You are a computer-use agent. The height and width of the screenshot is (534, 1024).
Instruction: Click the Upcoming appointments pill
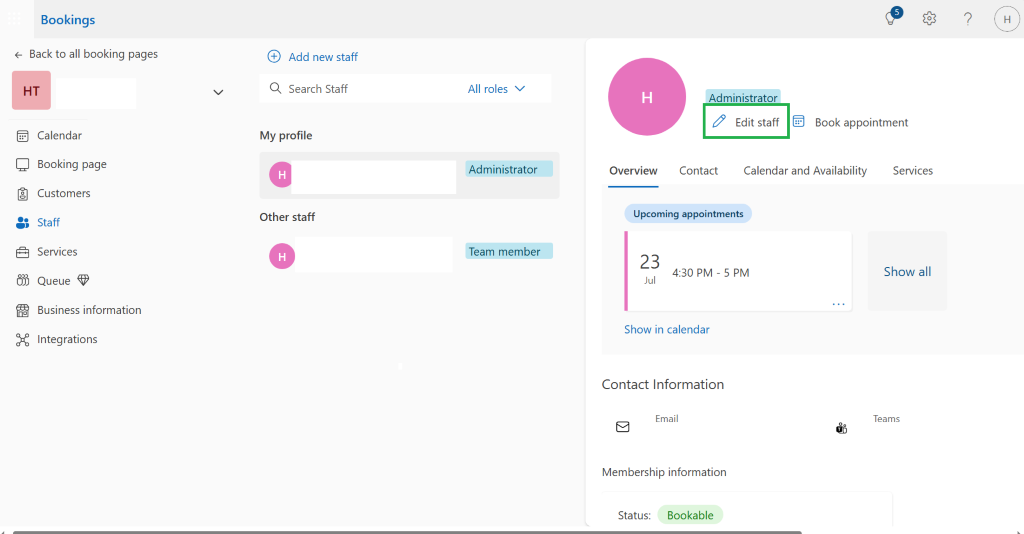[688, 213]
